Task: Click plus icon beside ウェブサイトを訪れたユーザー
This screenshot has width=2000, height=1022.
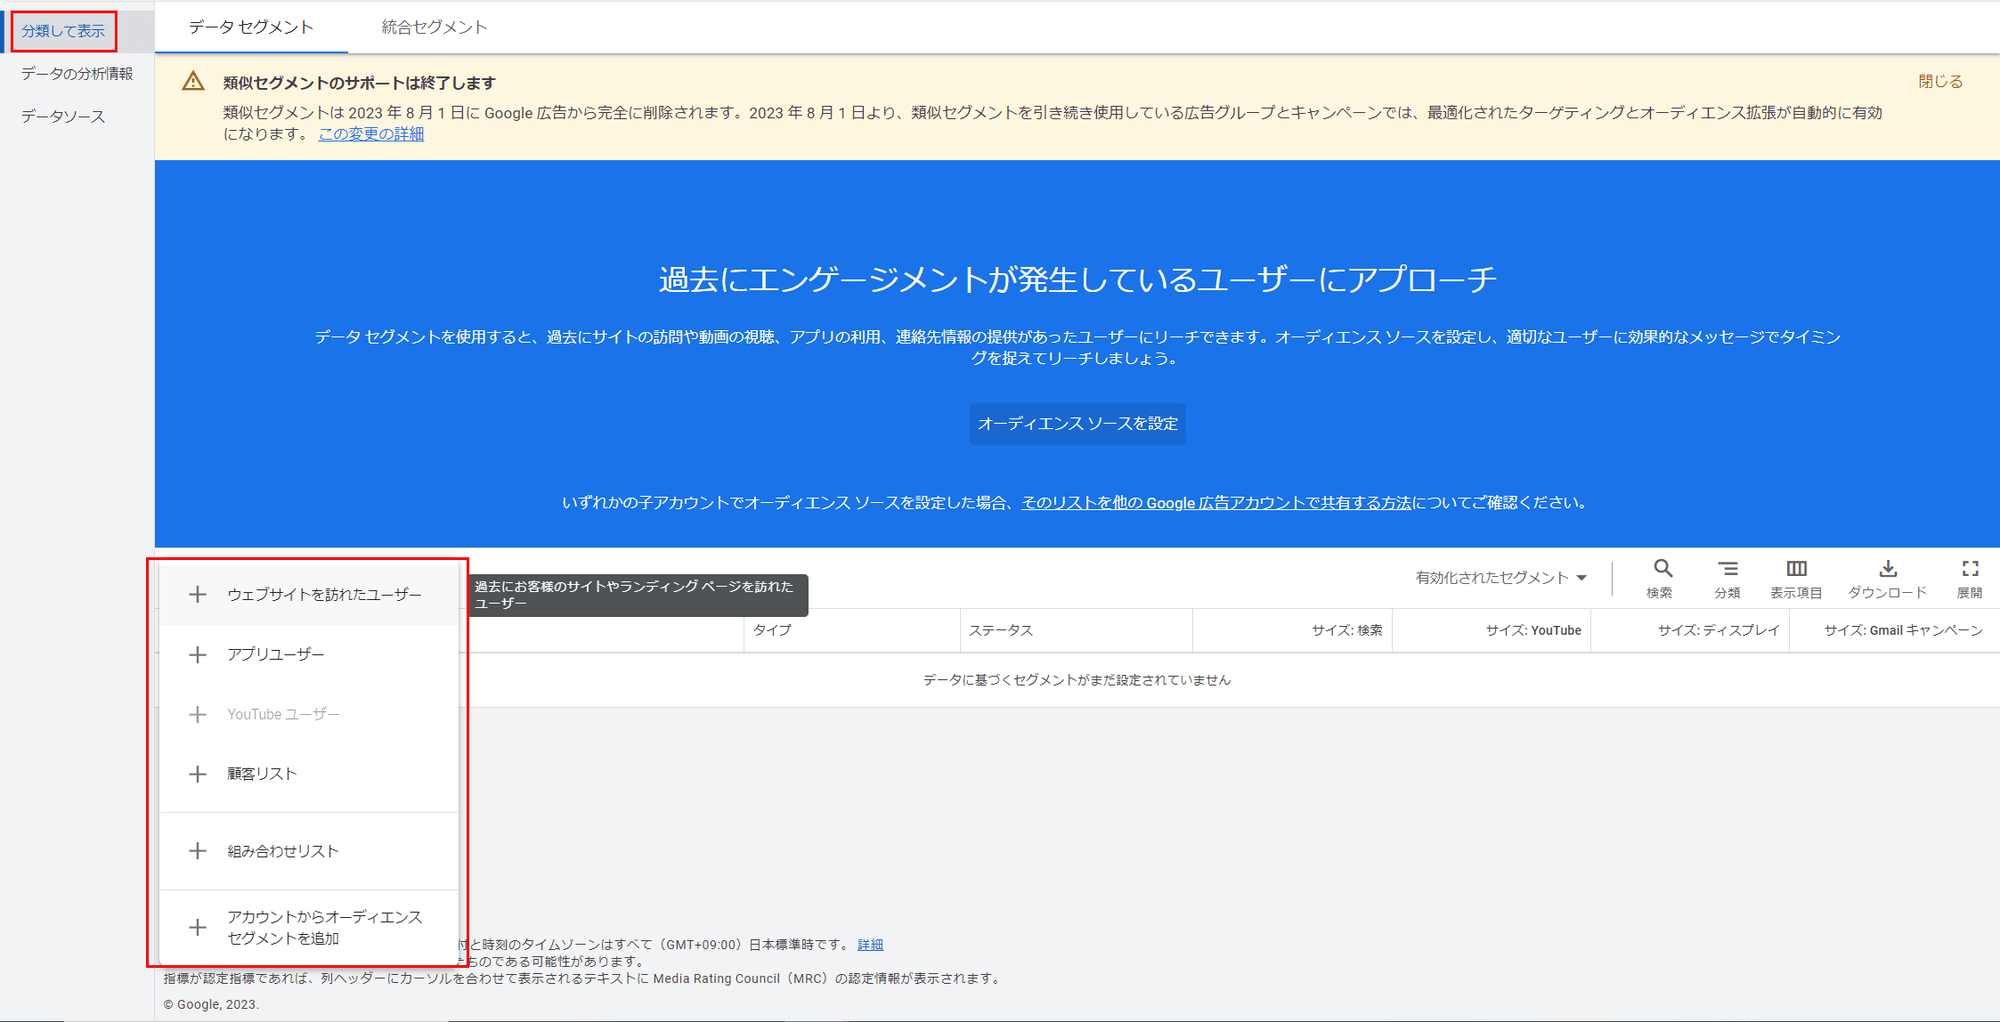Action: 198,595
